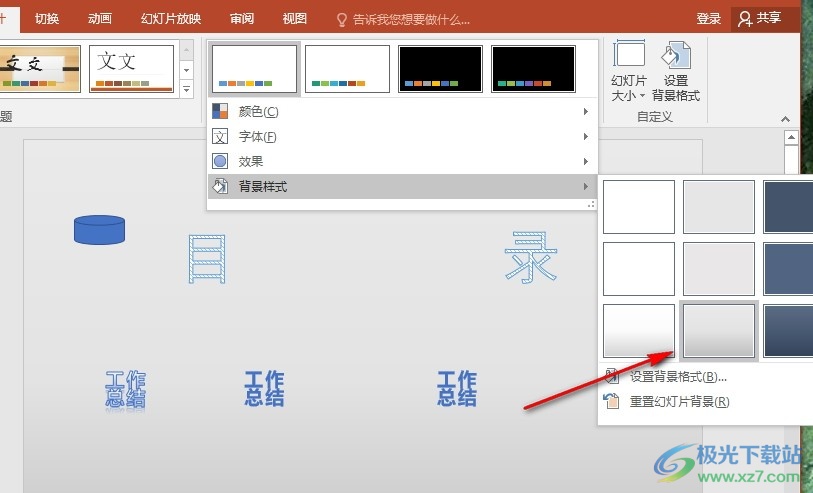The width and height of the screenshot is (813, 493).
Task: Select the plain white background style, top row
Action: (x=639, y=207)
